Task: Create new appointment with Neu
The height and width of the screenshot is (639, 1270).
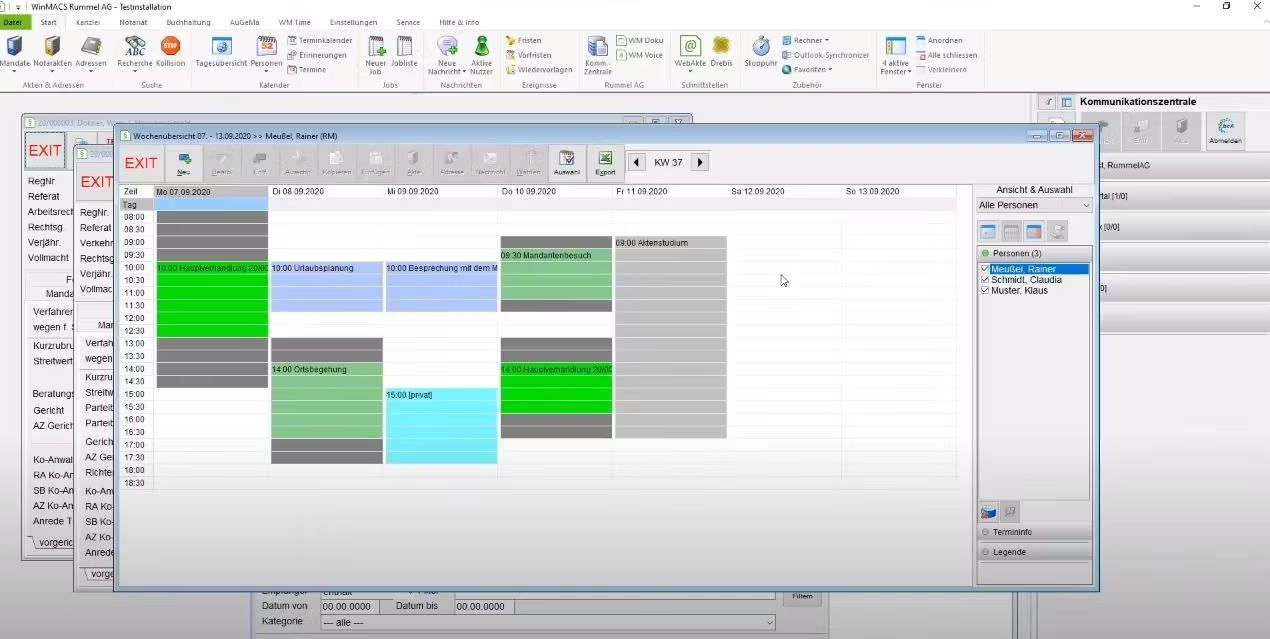Action: click(184, 164)
